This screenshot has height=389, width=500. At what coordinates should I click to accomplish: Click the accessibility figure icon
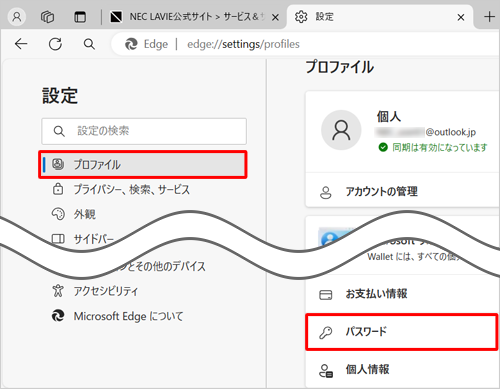58,291
